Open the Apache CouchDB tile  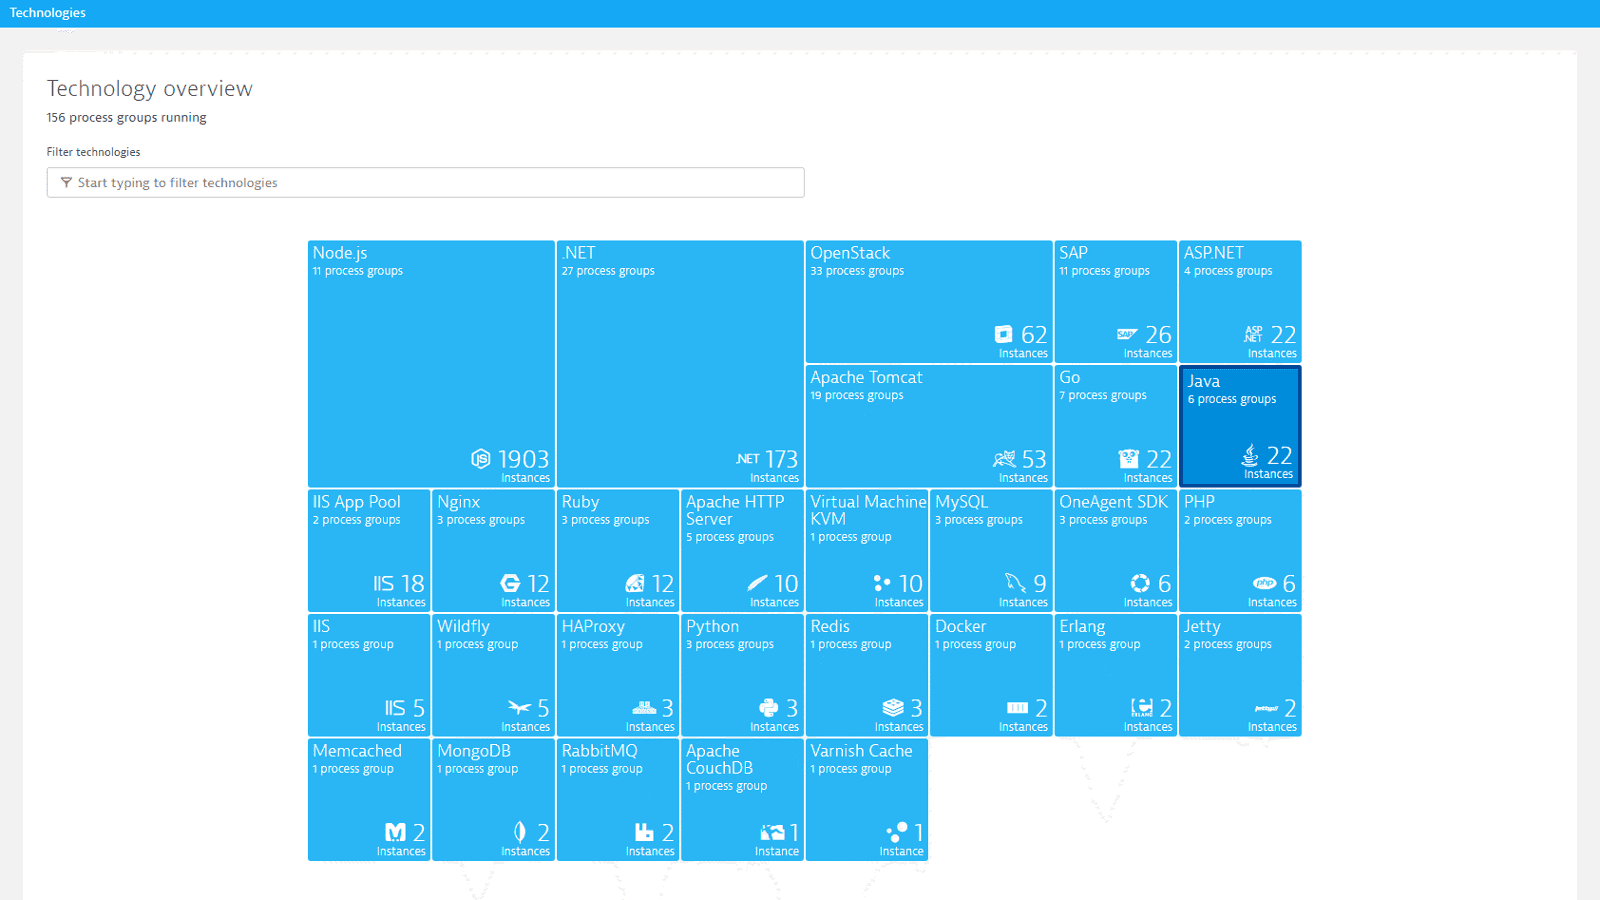pyautogui.click(x=742, y=799)
